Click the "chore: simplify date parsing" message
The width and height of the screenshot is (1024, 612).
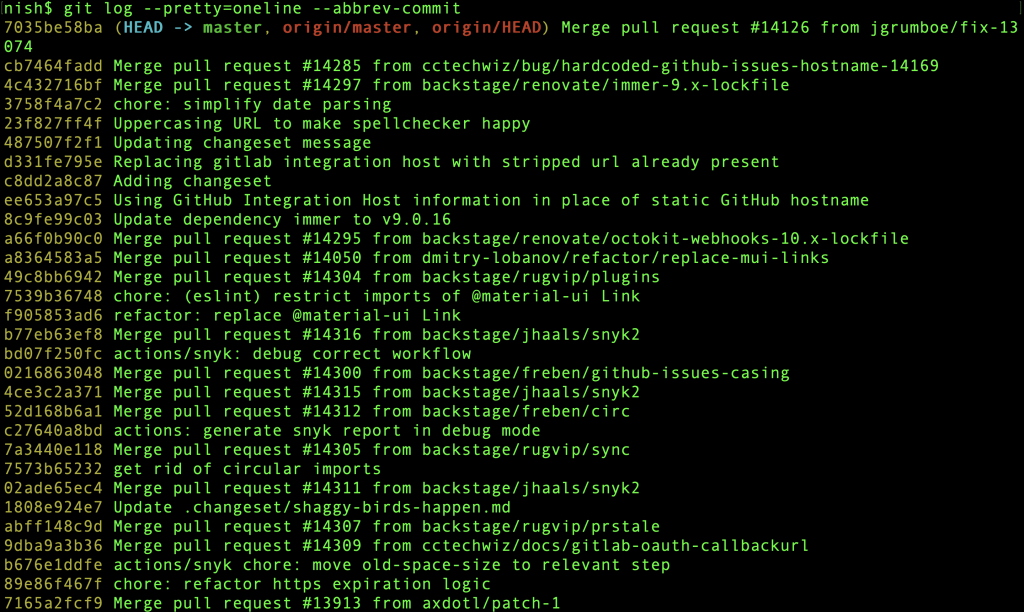click(x=252, y=104)
